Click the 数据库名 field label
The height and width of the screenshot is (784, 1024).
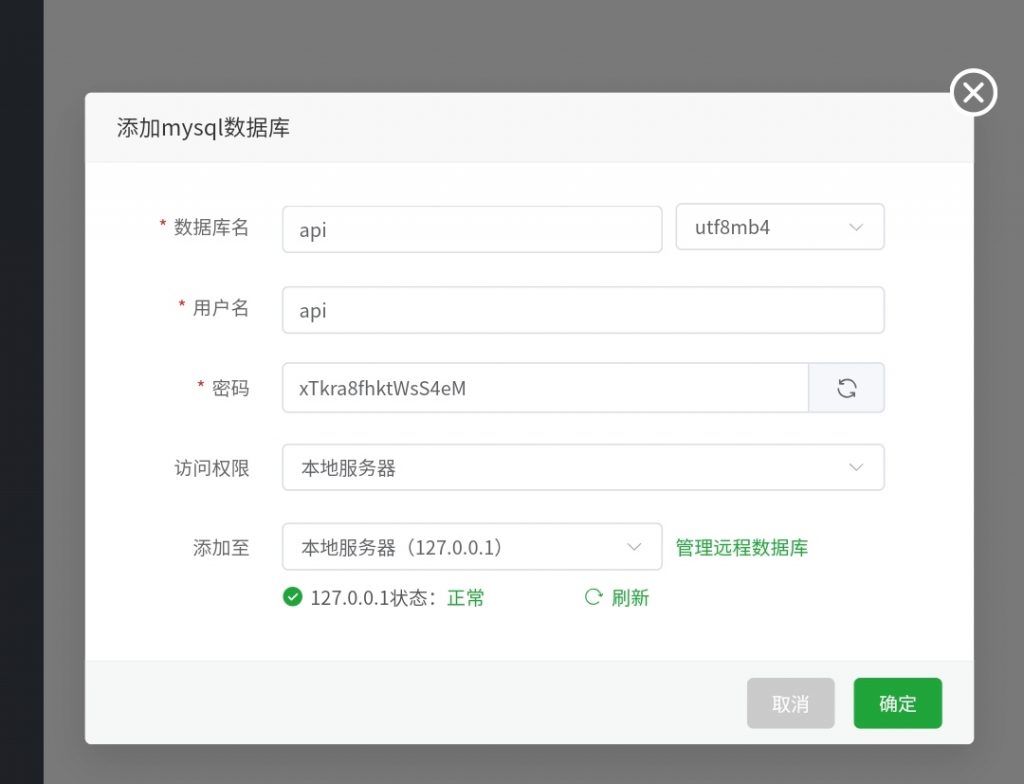click(x=211, y=227)
